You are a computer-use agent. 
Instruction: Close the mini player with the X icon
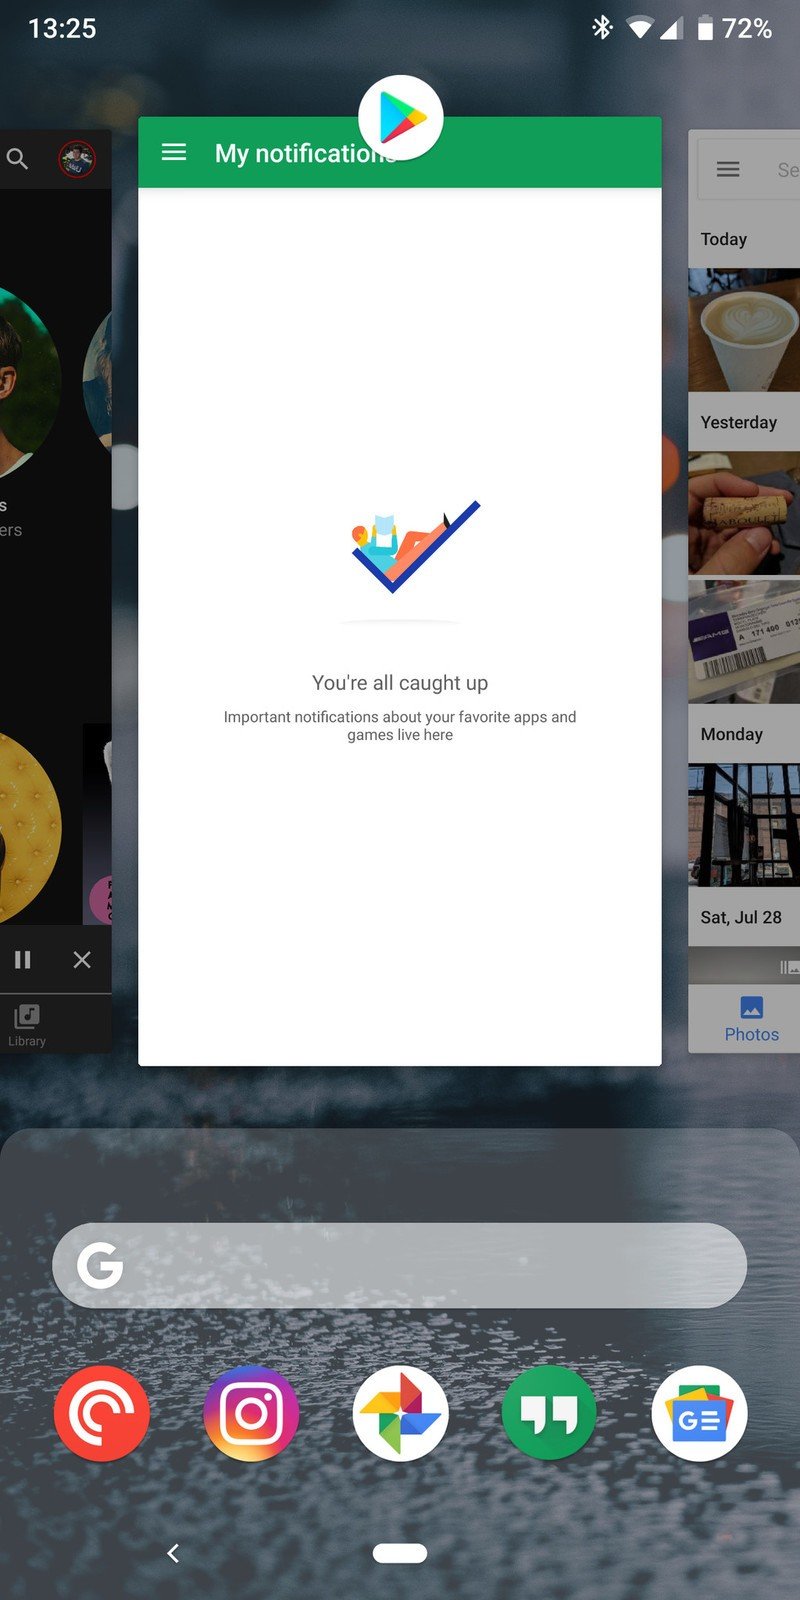click(82, 960)
